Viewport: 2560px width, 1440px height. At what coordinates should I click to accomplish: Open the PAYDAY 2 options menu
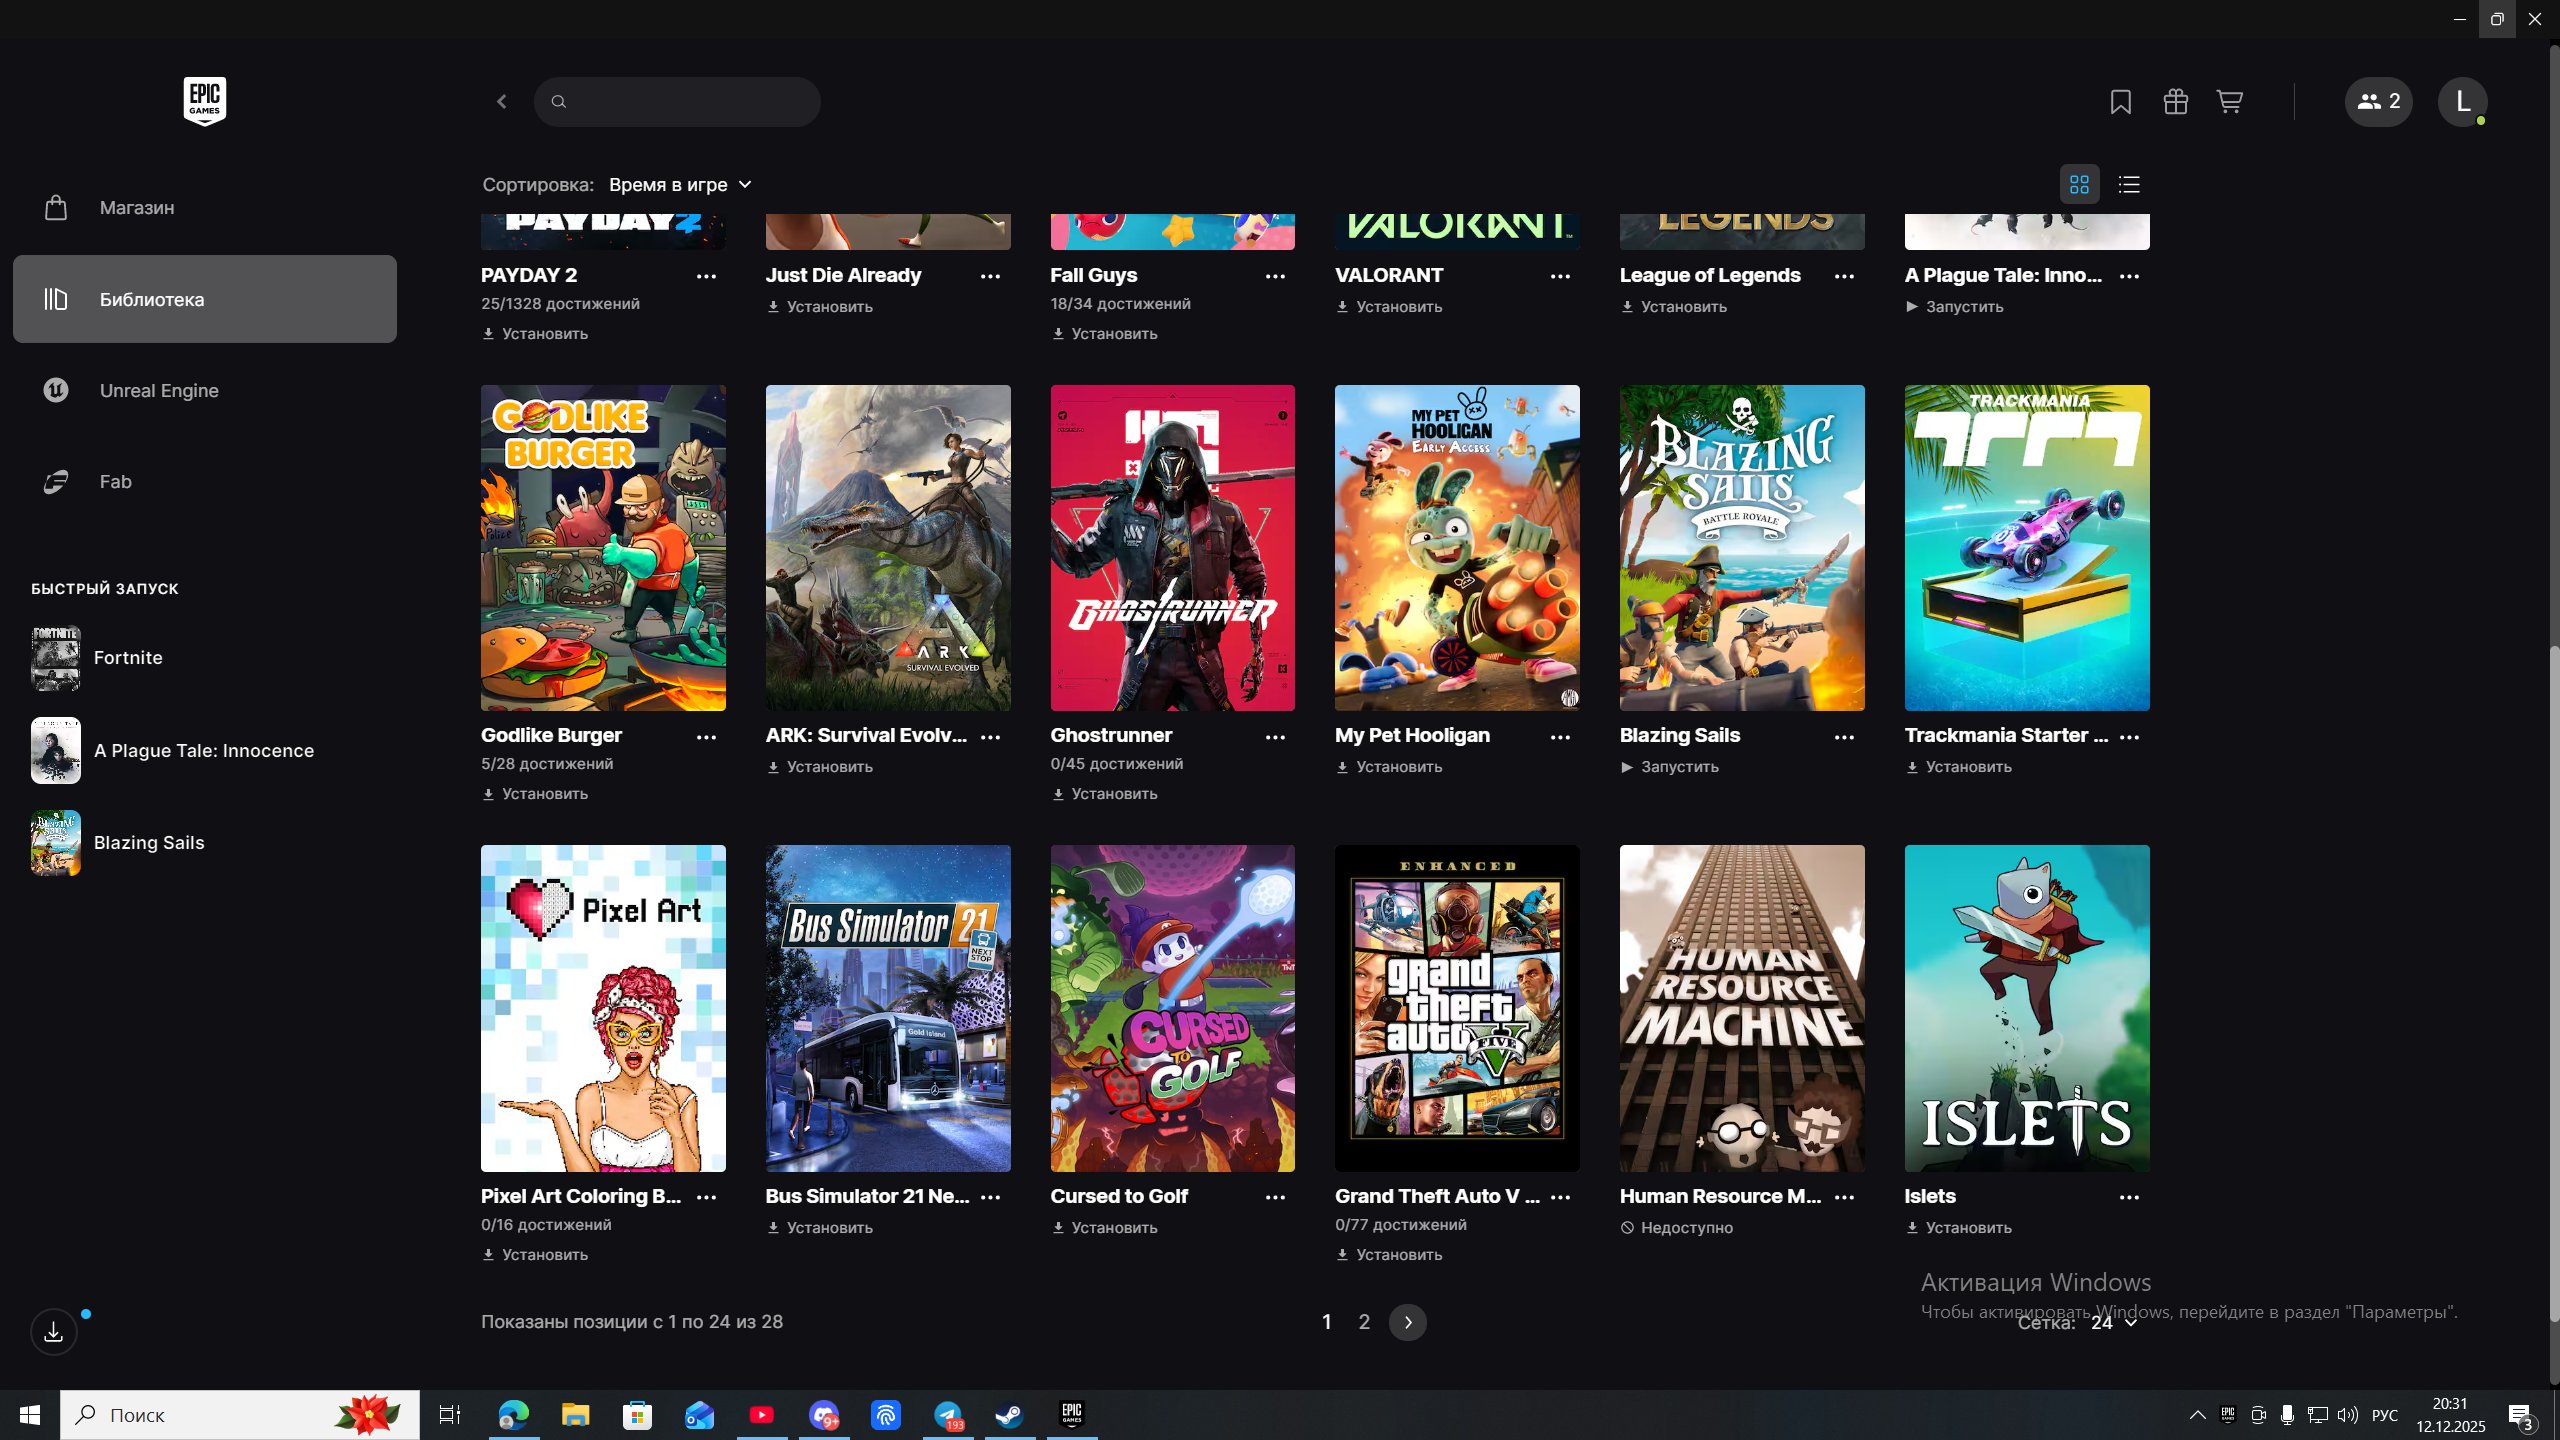coord(707,277)
